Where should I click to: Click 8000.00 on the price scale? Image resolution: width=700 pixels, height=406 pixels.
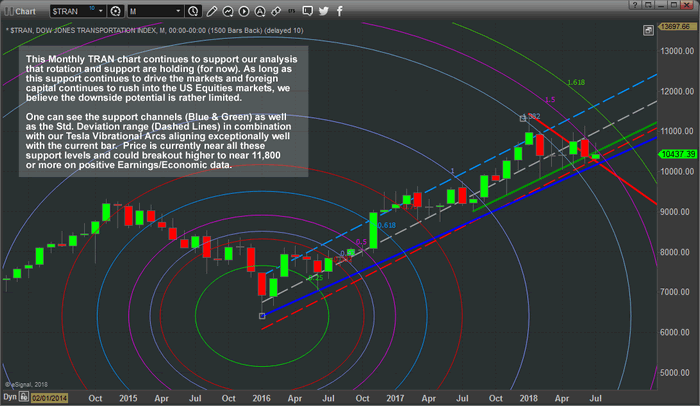pyautogui.click(x=677, y=252)
